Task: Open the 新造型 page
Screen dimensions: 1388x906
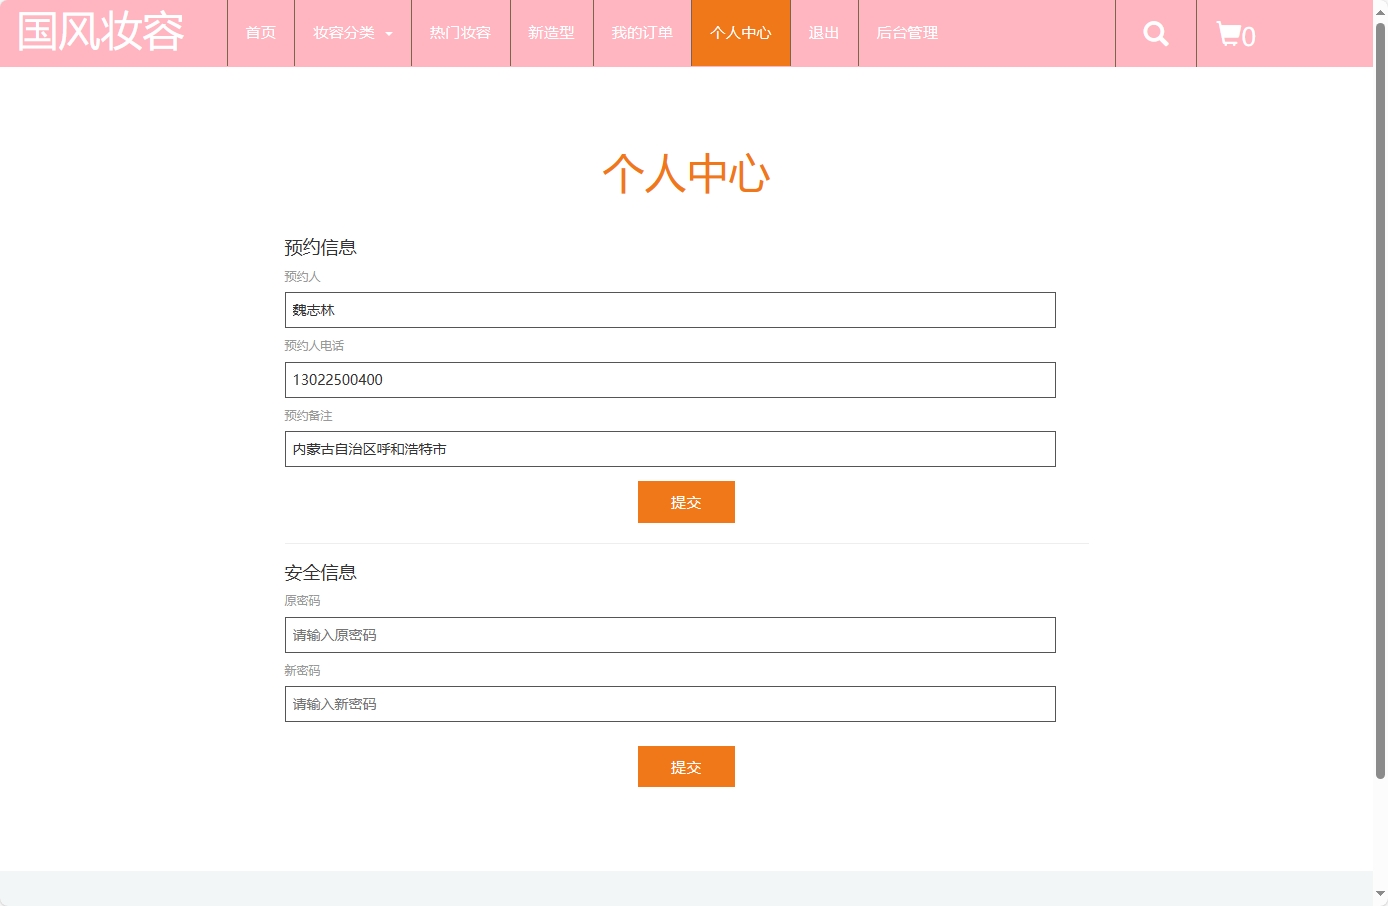Action: pyautogui.click(x=551, y=33)
